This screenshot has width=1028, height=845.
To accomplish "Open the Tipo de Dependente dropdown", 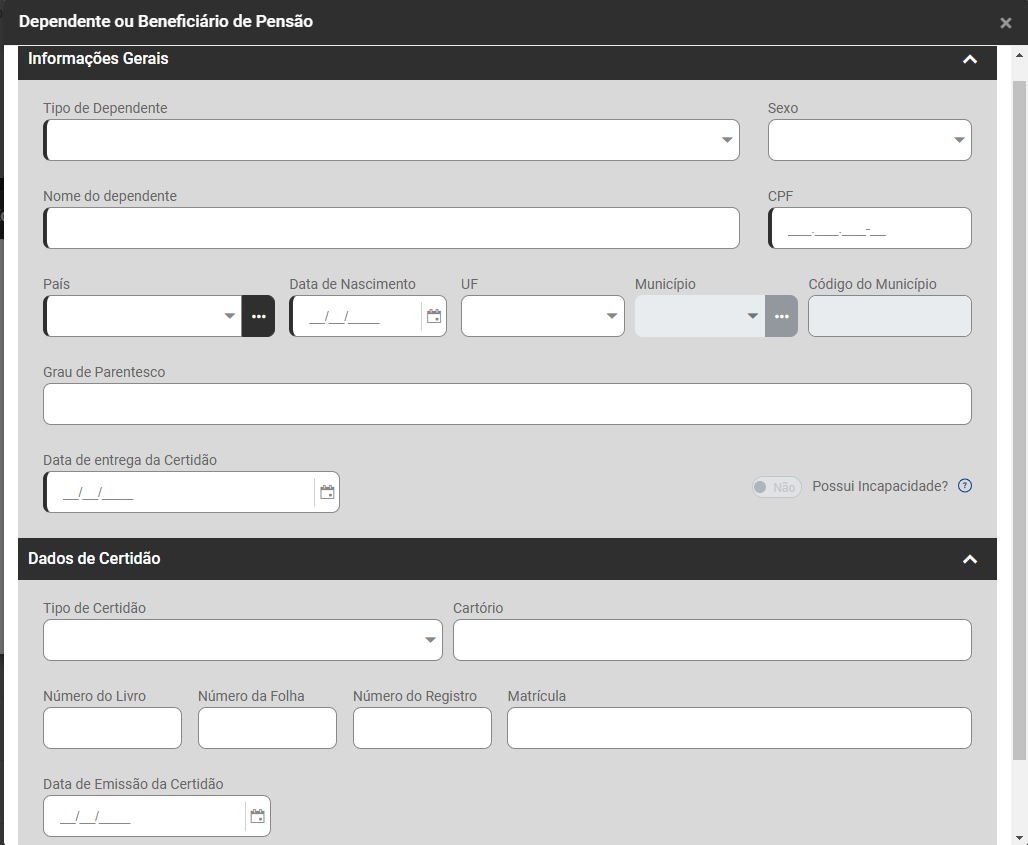I will tap(727, 140).
